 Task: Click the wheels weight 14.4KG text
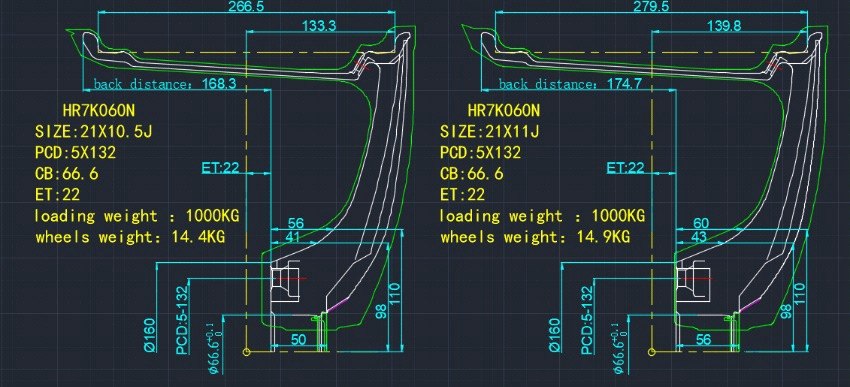[130, 237]
